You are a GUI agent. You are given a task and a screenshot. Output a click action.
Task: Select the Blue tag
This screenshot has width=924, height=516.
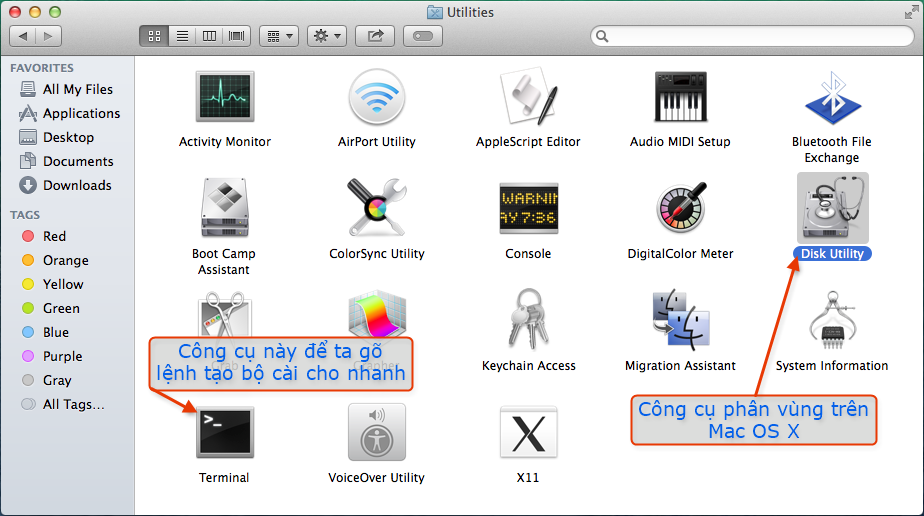coord(45,332)
